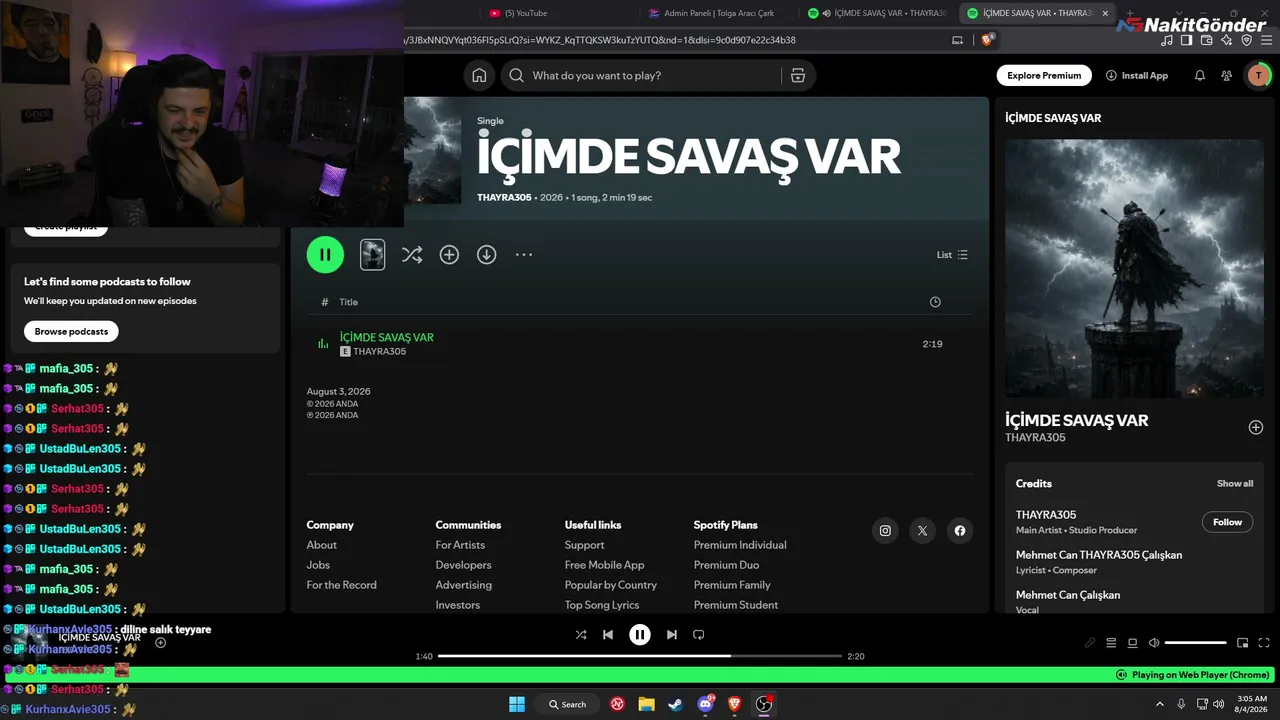Viewport: 1280px width, 720px height.
Task: Adjust the volume slider
Action: (x=1196, y=643)
